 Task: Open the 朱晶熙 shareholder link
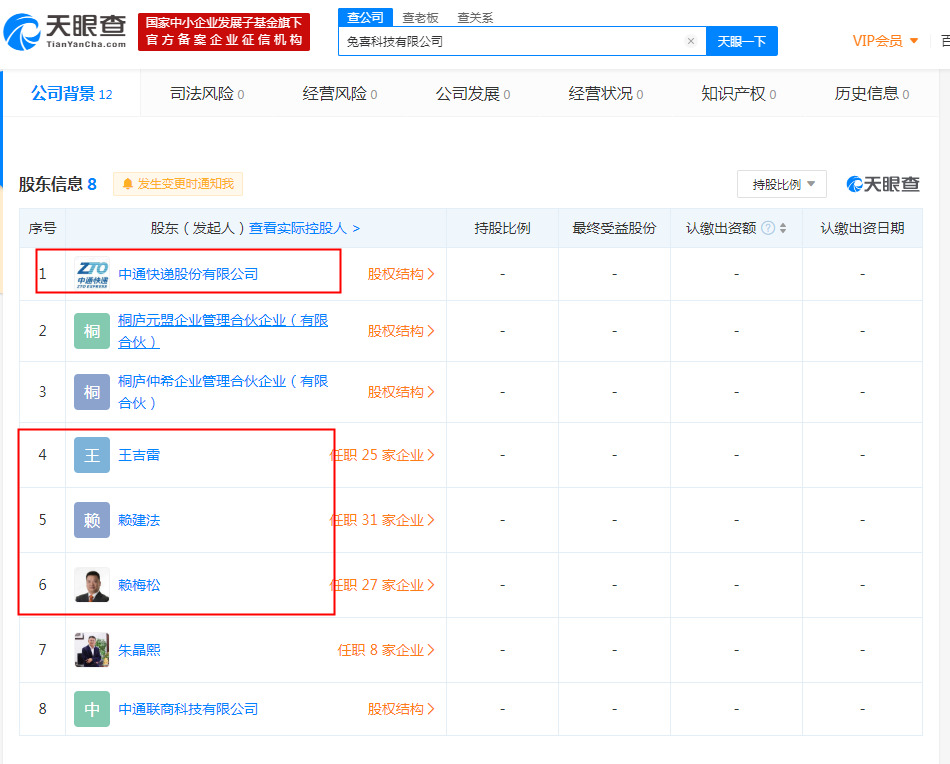coord(139,650)
